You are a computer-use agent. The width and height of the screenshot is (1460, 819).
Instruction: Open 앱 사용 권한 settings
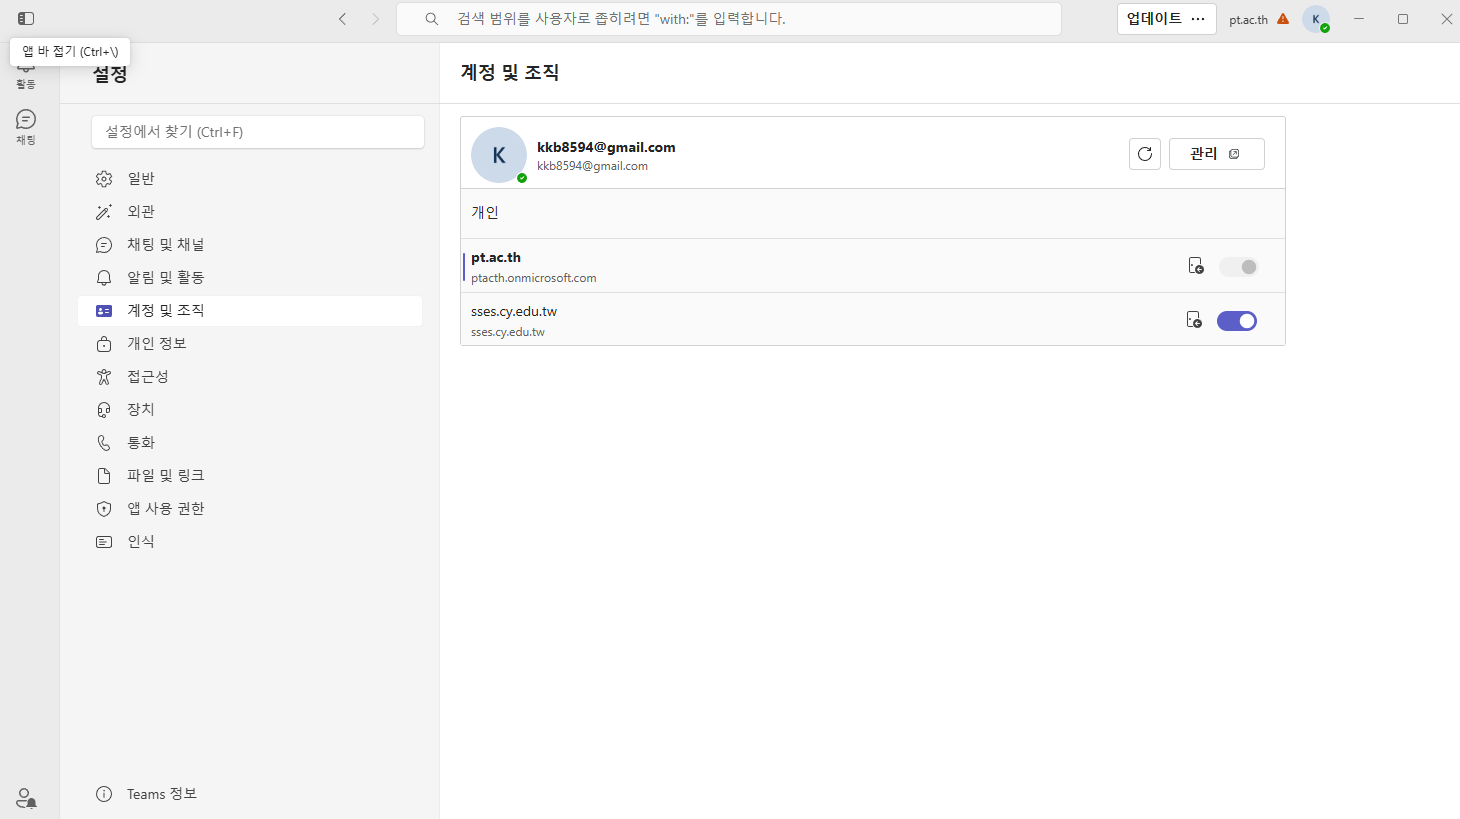click(x=250, y=509)
